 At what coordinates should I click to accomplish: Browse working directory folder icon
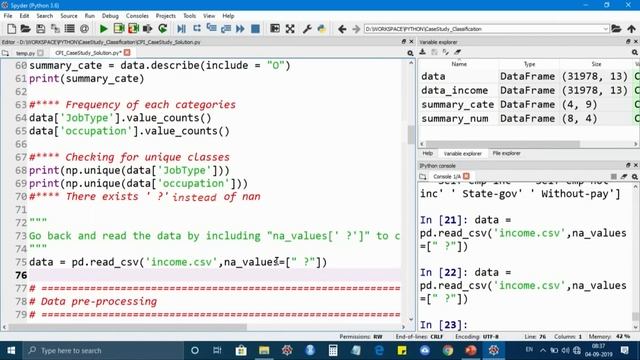click(x=616, y=29)
